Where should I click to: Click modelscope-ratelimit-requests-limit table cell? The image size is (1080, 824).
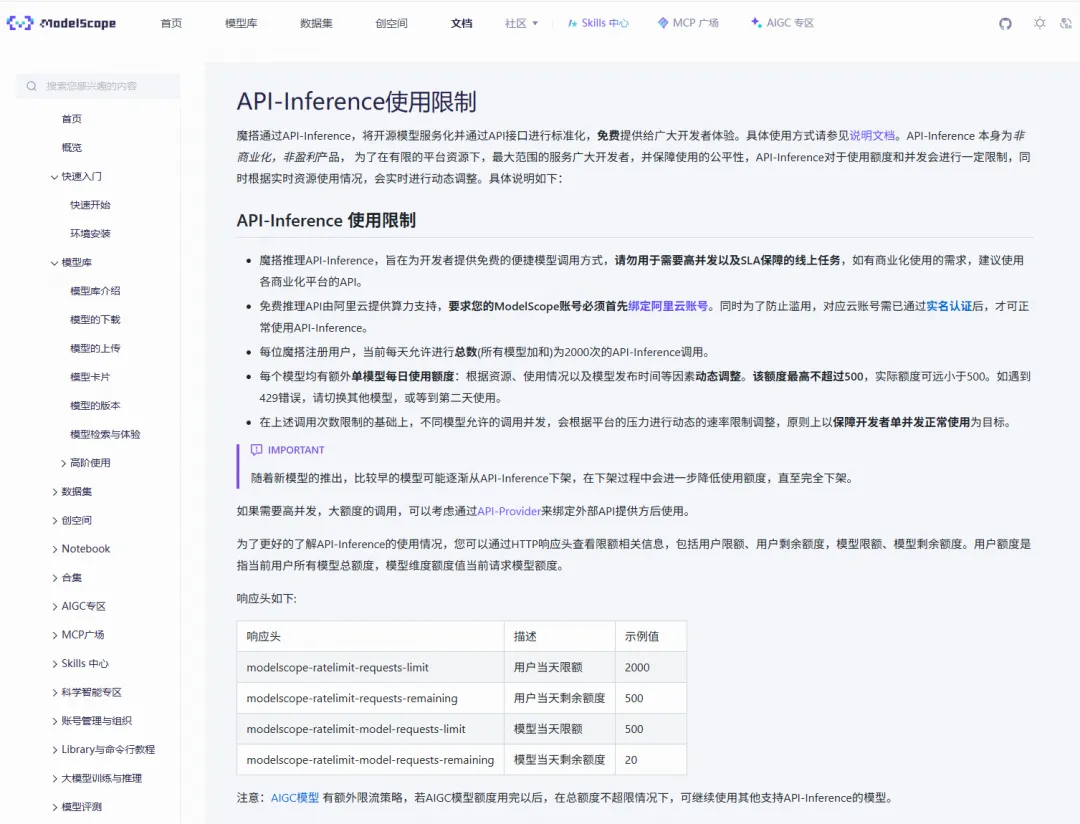(x=371, y=668)
